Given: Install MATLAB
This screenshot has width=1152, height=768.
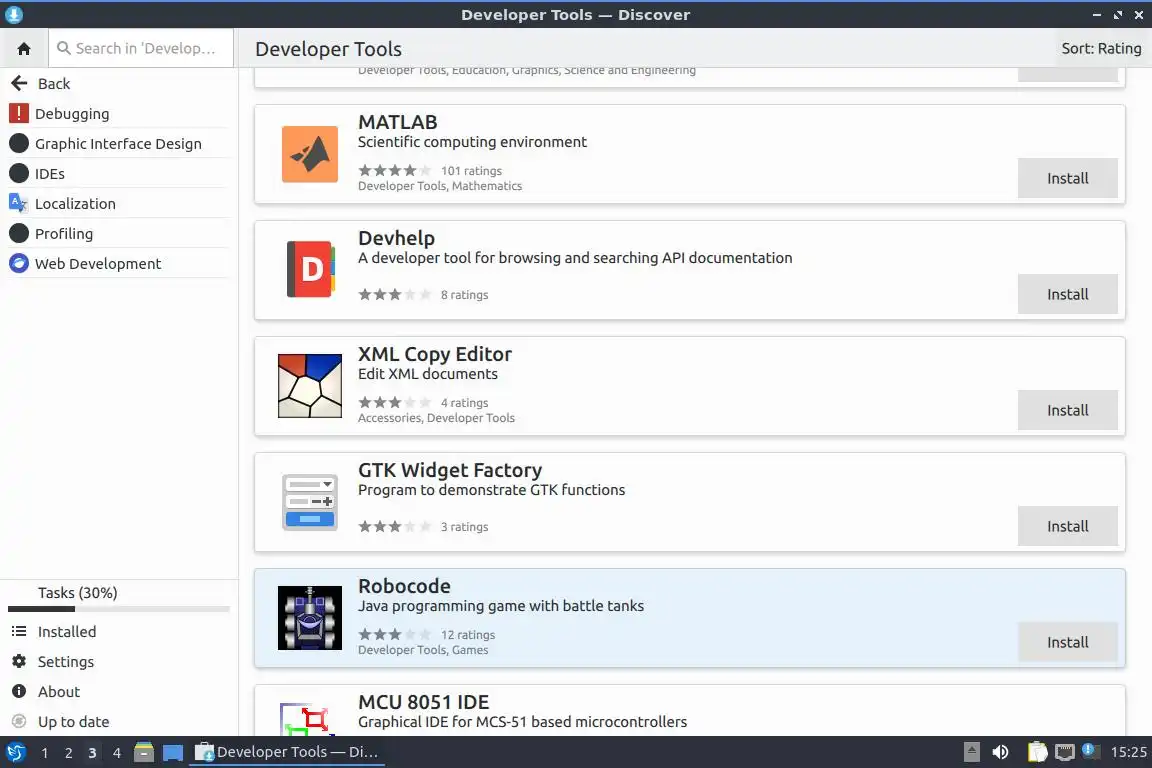Looking at the screenshot, I should 1068,178.
